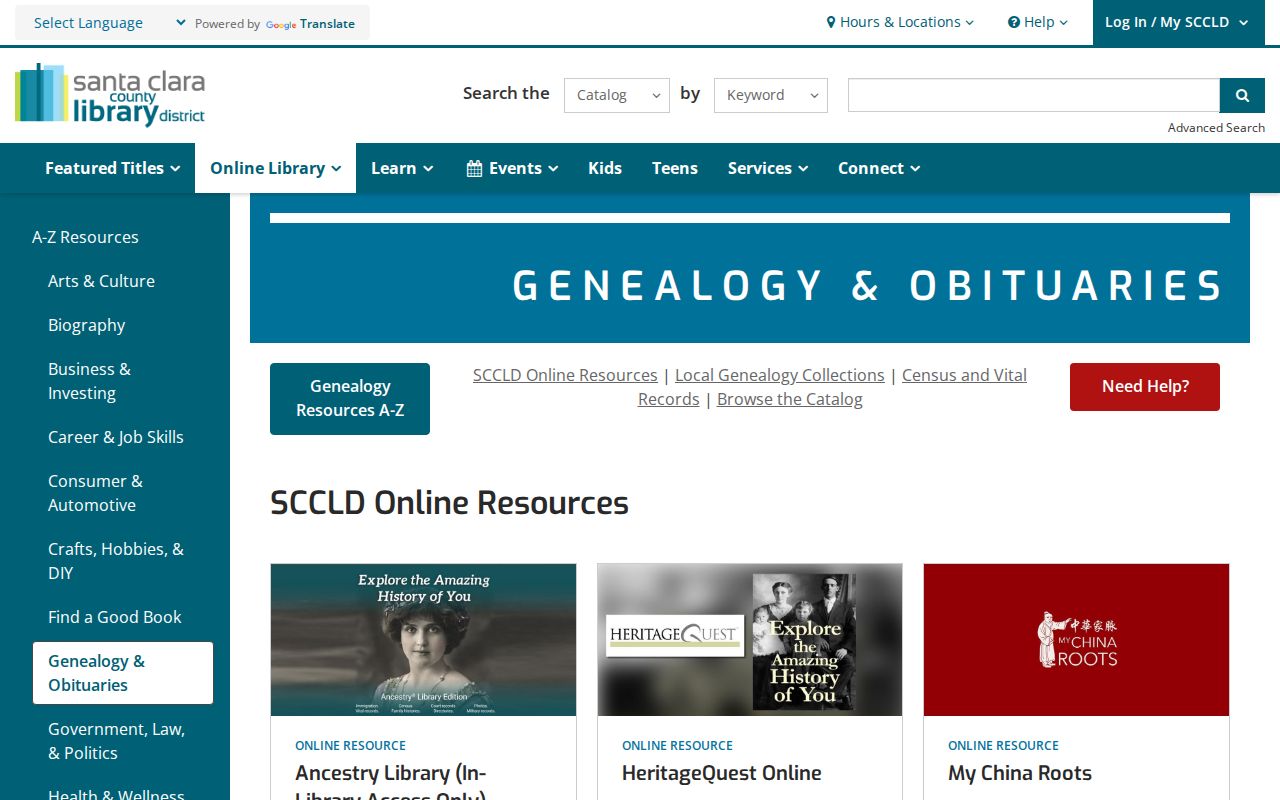This screenshot has height=800, width=1280.
Task: Open the HeritageQuest card image
Action: [x=750, y=640]
